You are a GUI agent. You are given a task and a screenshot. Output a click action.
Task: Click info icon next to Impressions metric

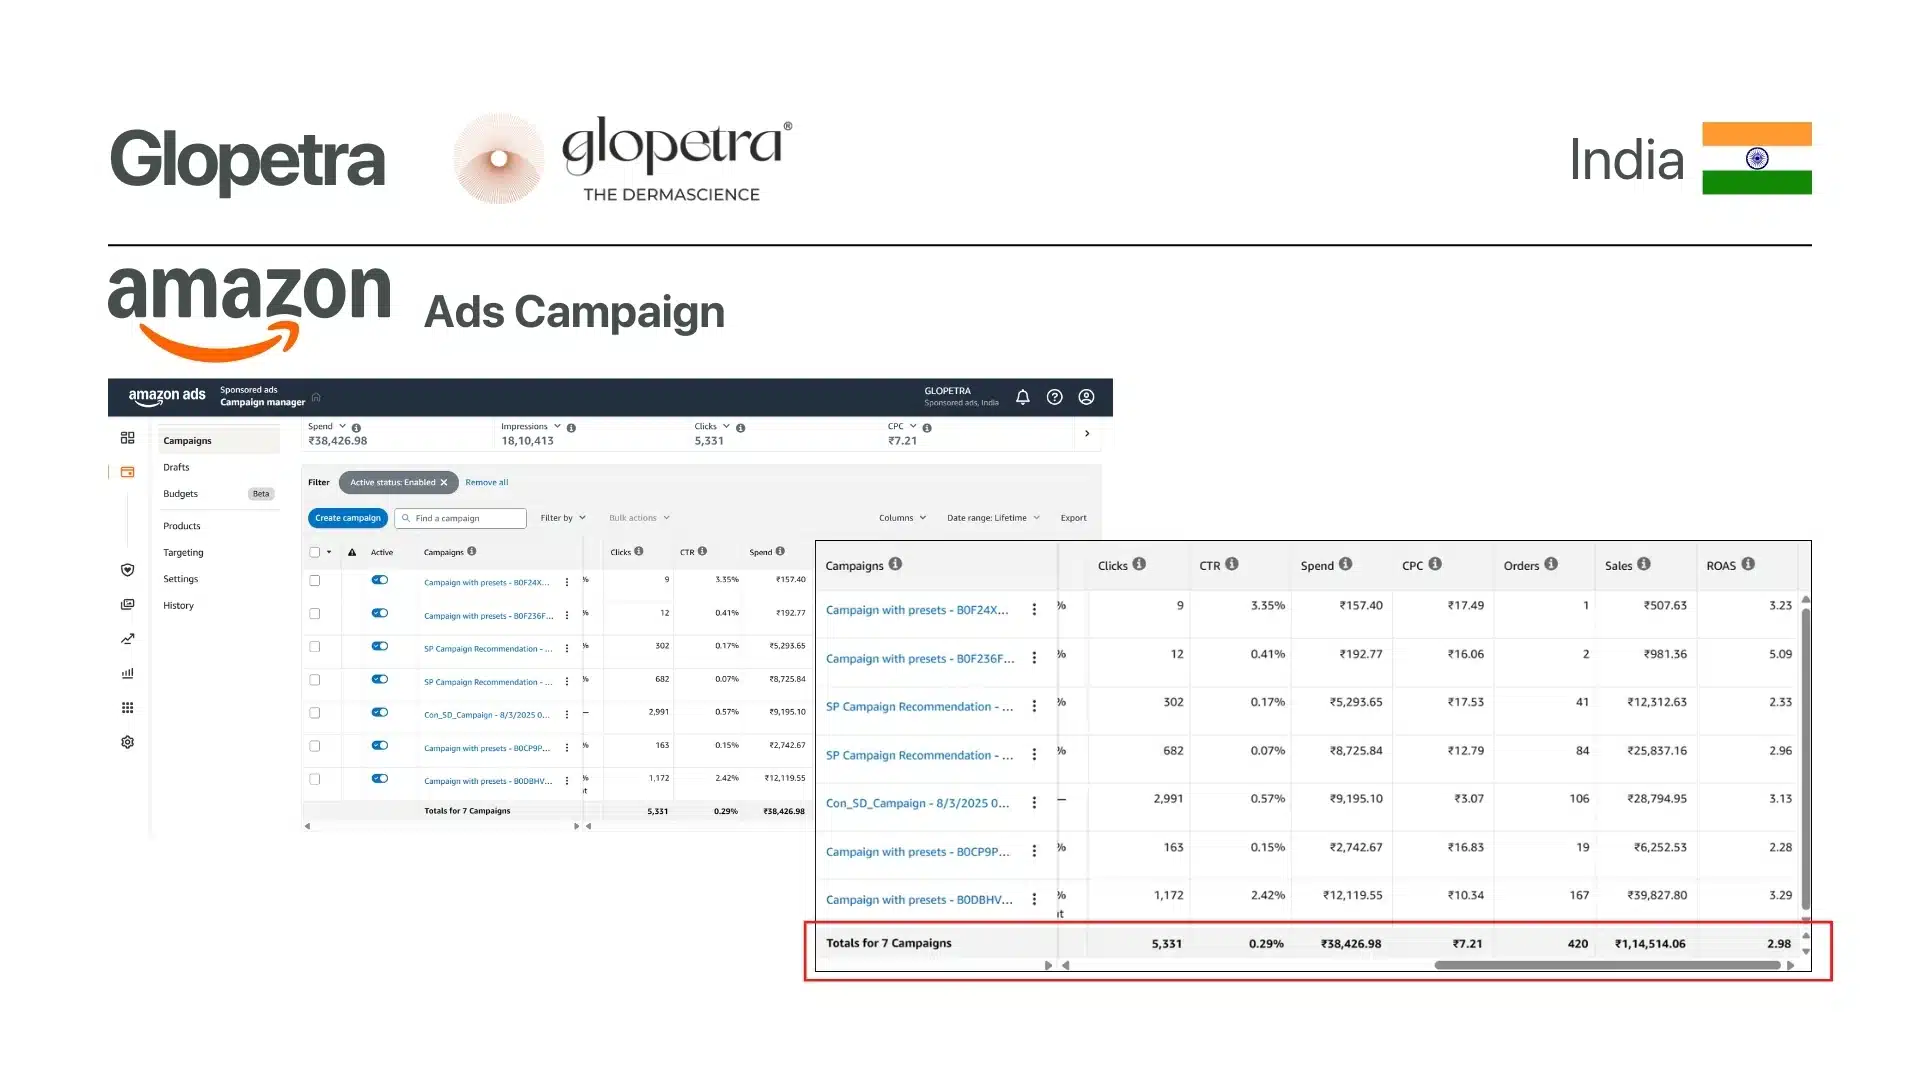pyautogui.click(x=571, y=427)
